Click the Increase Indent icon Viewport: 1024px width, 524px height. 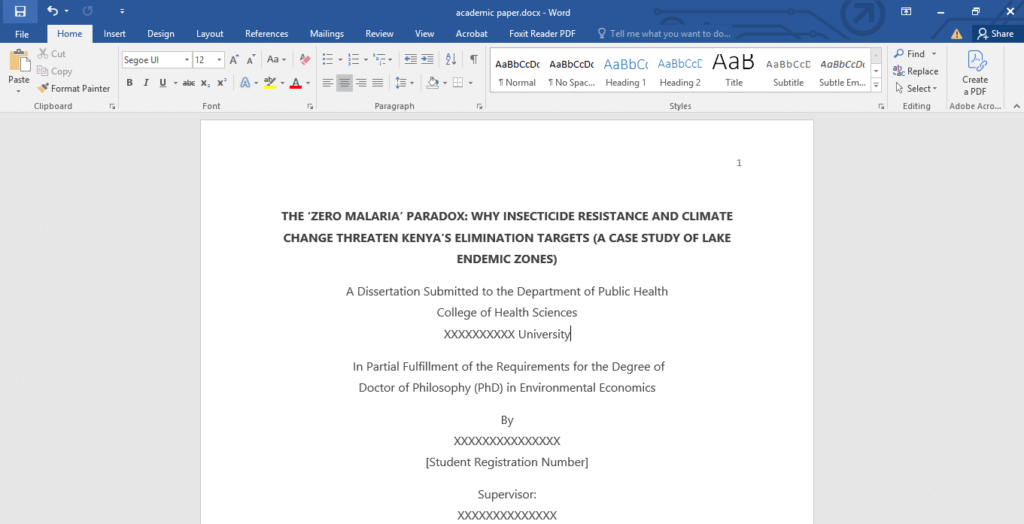[x=427, y=60]
